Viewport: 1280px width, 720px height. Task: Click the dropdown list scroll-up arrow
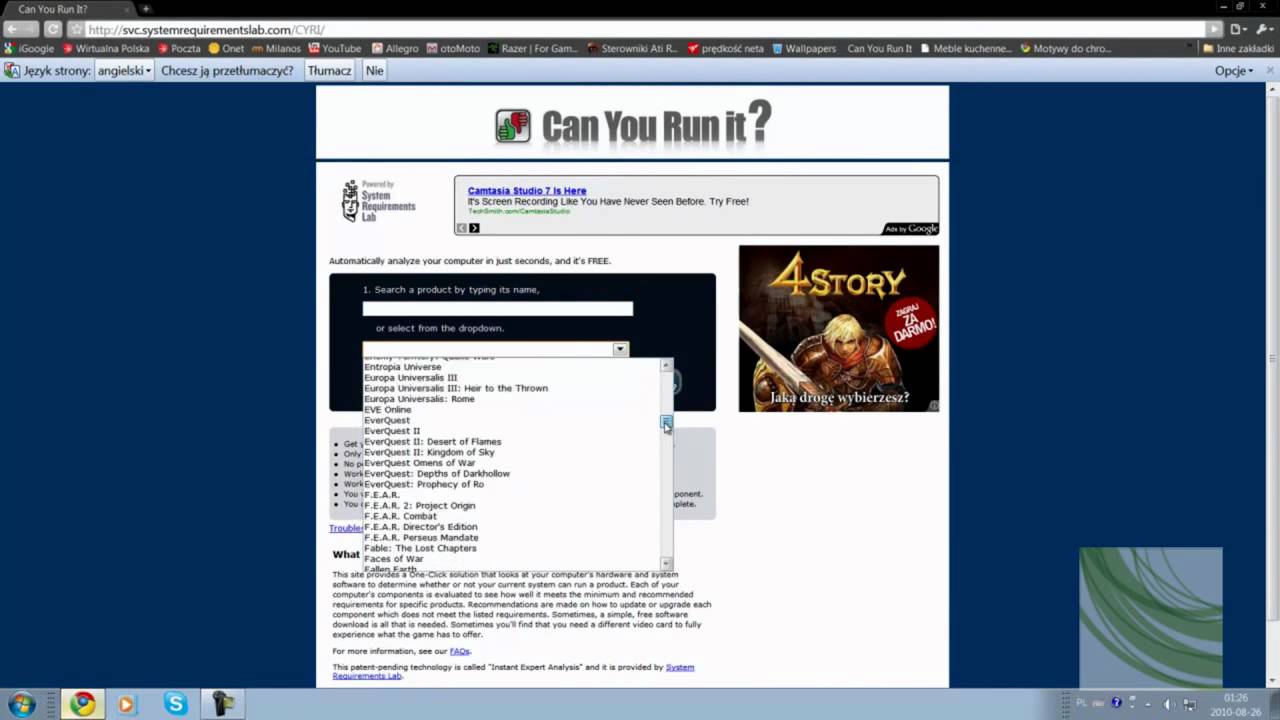coord(666,365)
